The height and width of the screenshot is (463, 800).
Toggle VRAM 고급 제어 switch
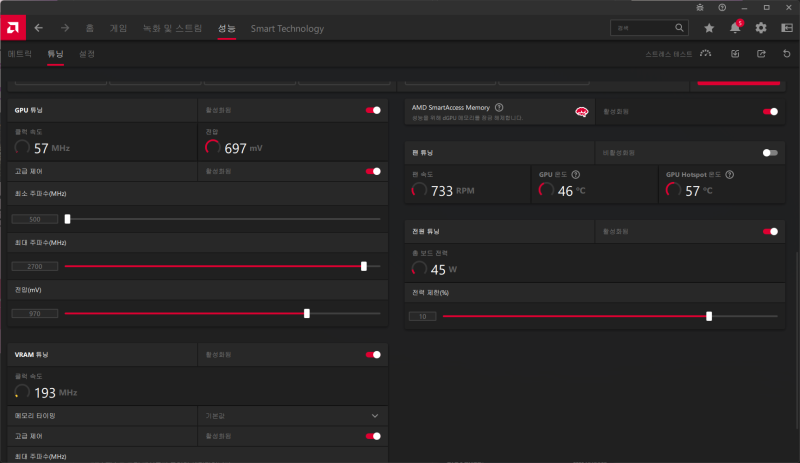point(373,436)
